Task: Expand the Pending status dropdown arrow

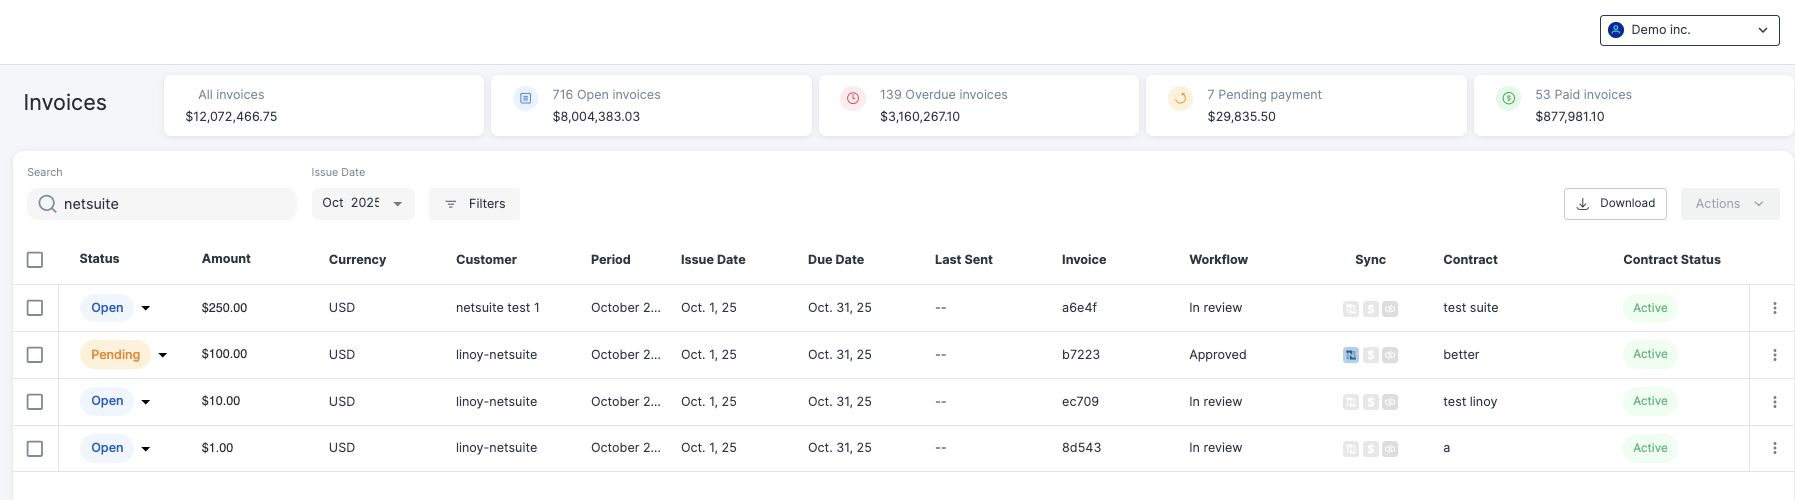Action: tap(163, 355)
